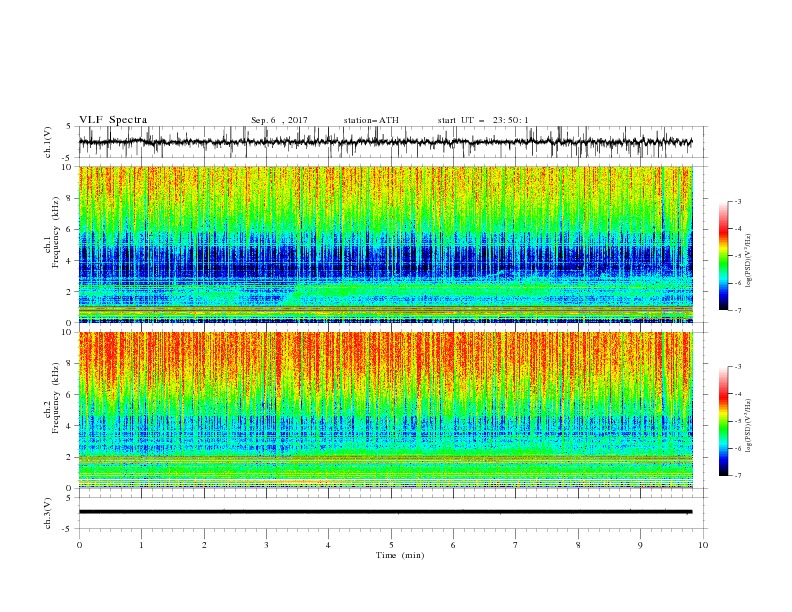This screenshot has height=612, width=792.
Task: Click time axis tick label "2"
Action: coord(204,545)
